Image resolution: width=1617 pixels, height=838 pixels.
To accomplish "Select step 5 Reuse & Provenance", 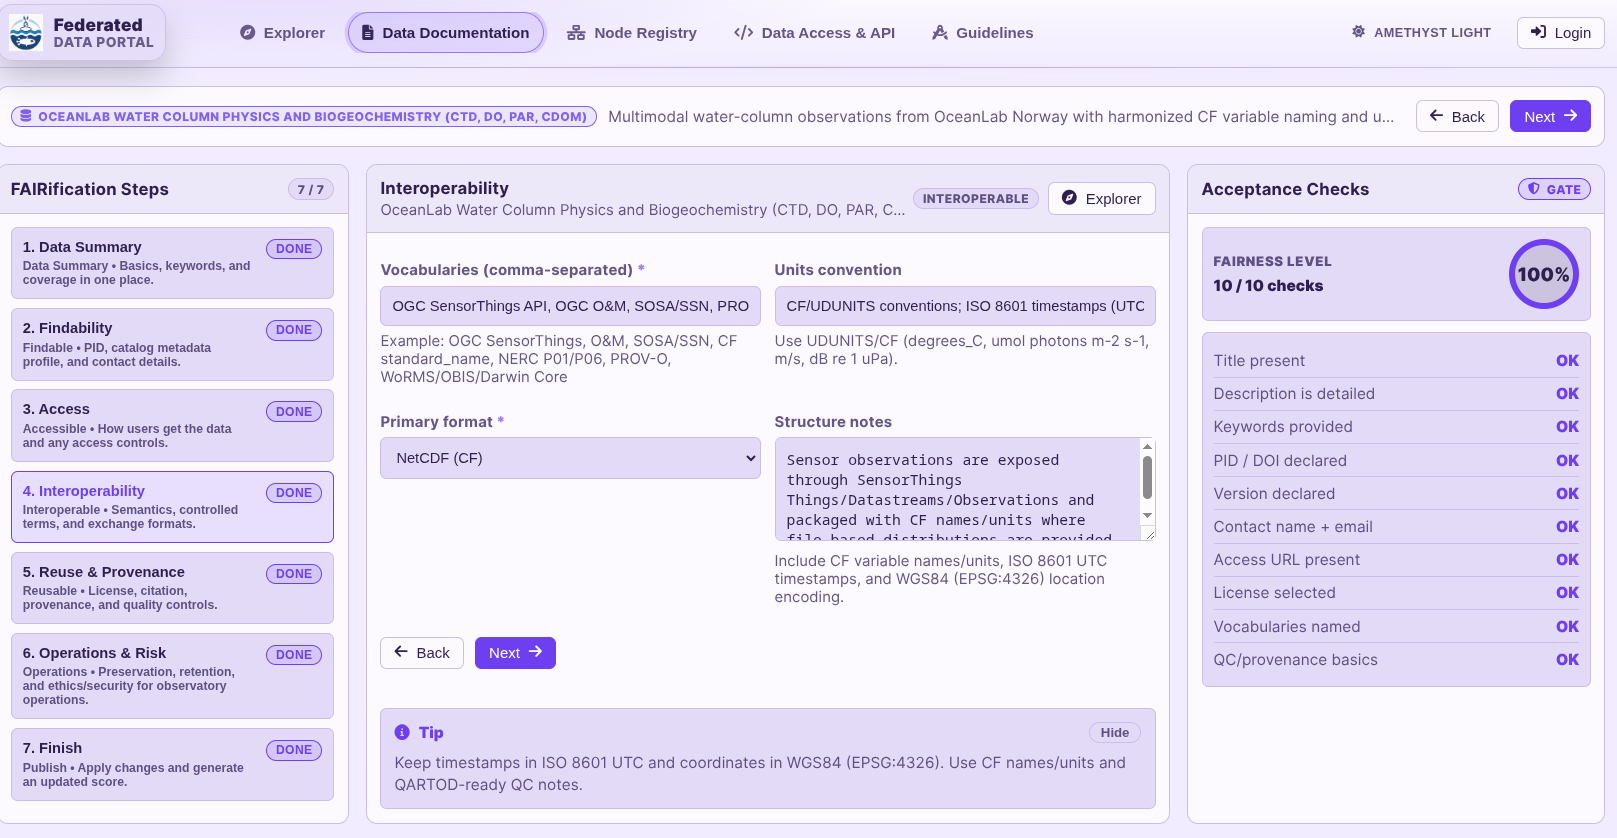I will [172, 588].
